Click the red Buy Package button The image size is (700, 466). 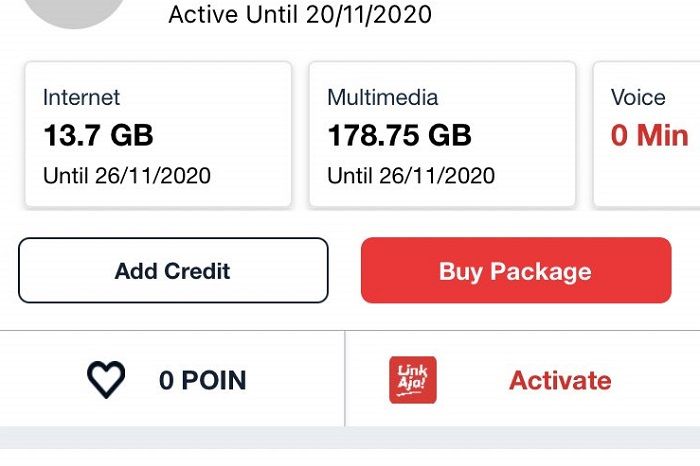(x=516, y=270)
